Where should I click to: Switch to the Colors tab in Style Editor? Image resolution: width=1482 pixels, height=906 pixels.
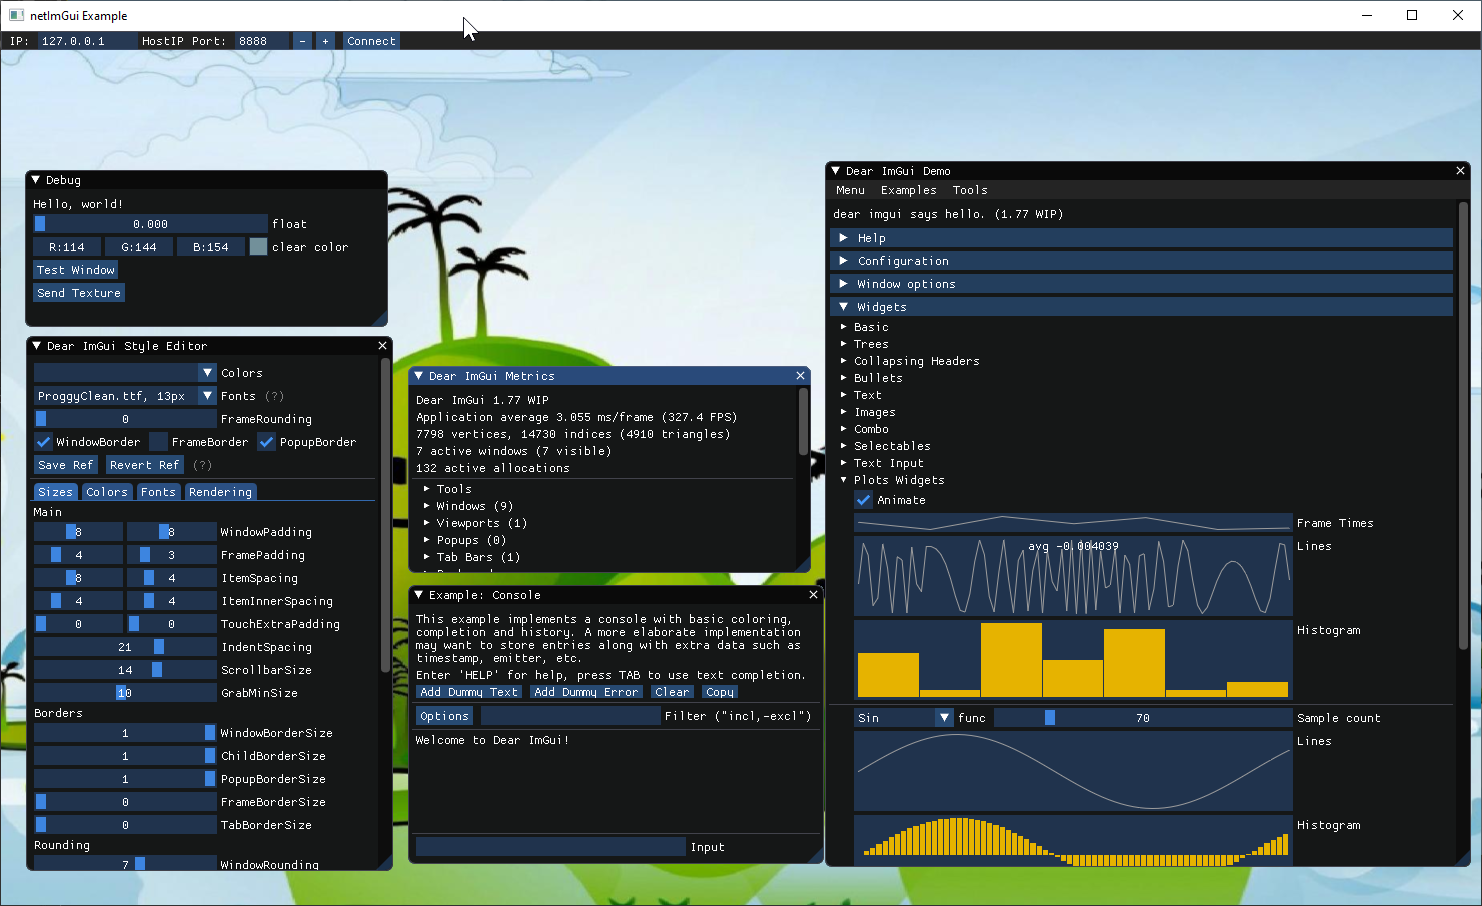click(107, 492)
